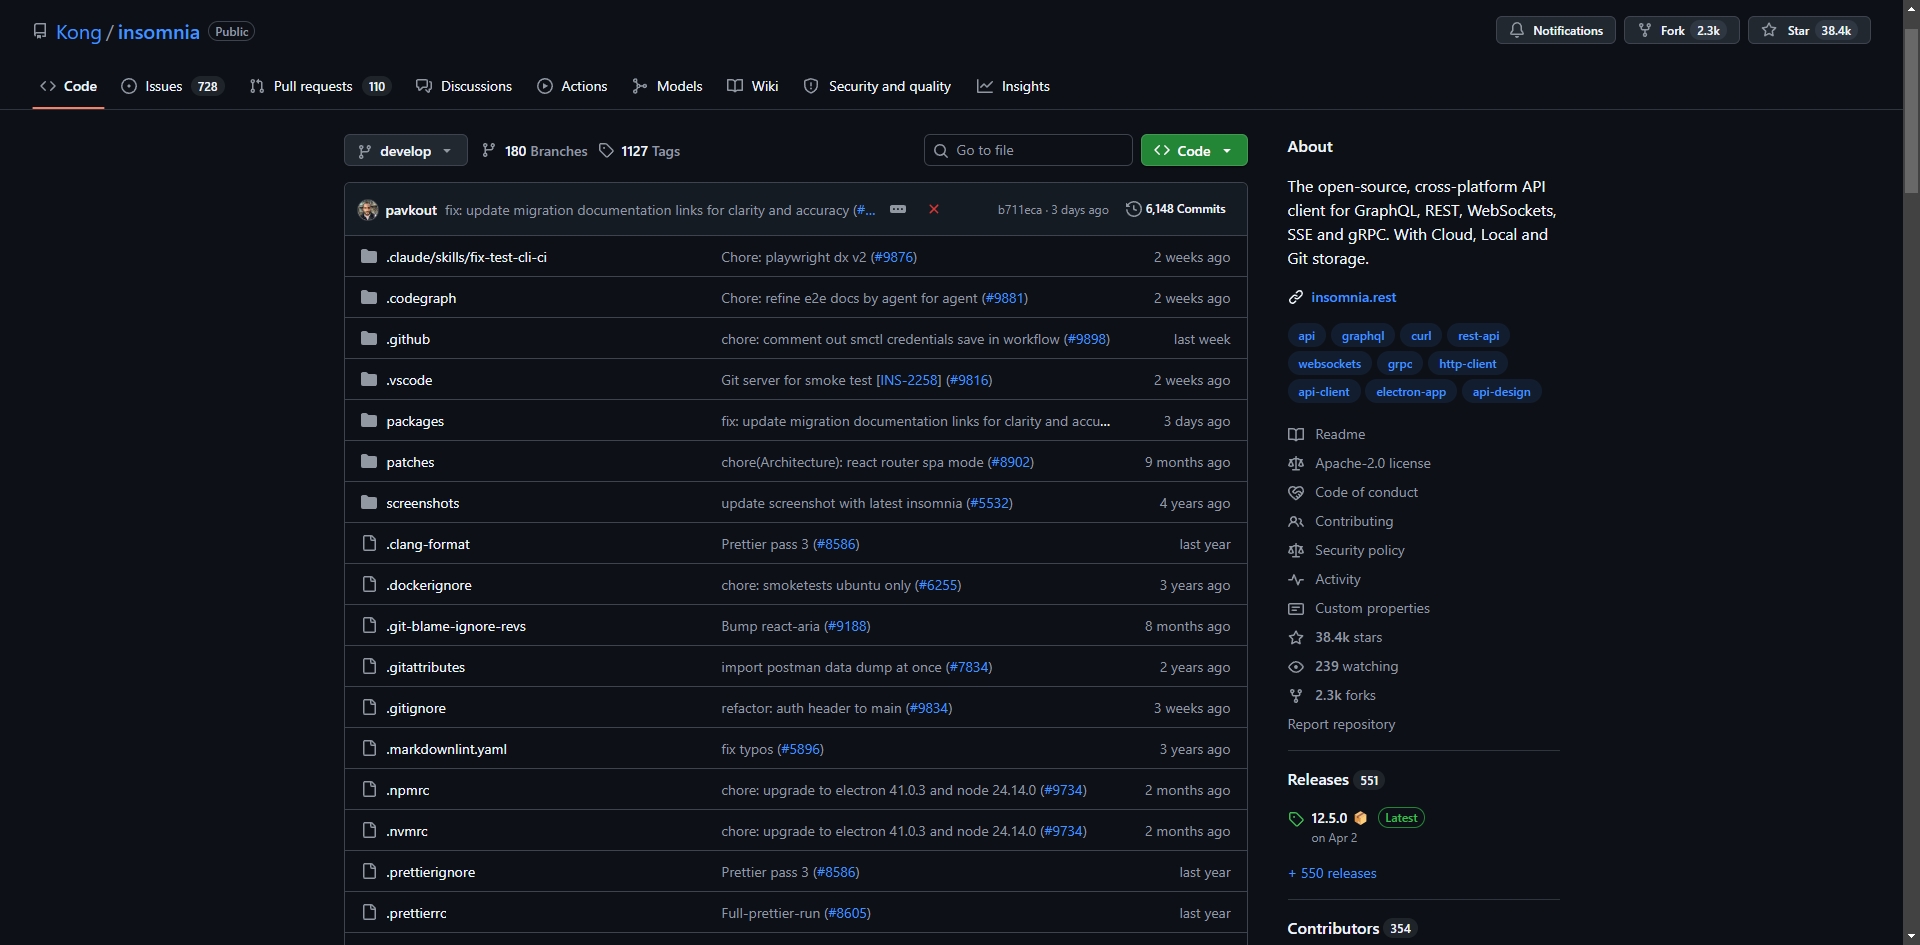This screenshot has height=945, width=1920.
Task: Open the Contributors 354 heading link
Action: point(1350,928)
